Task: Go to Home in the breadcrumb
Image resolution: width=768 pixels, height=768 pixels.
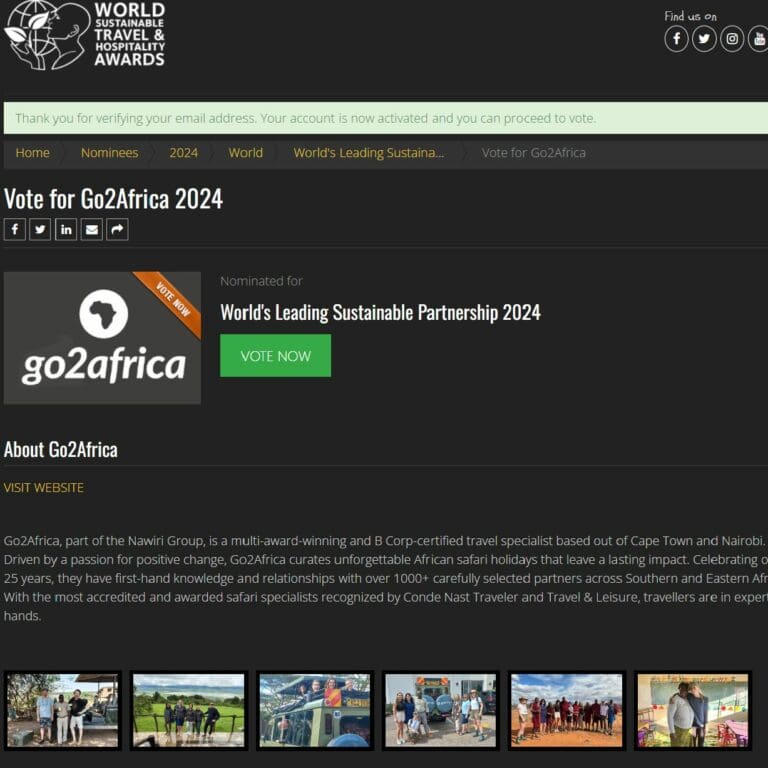Action: pos(32,153)
